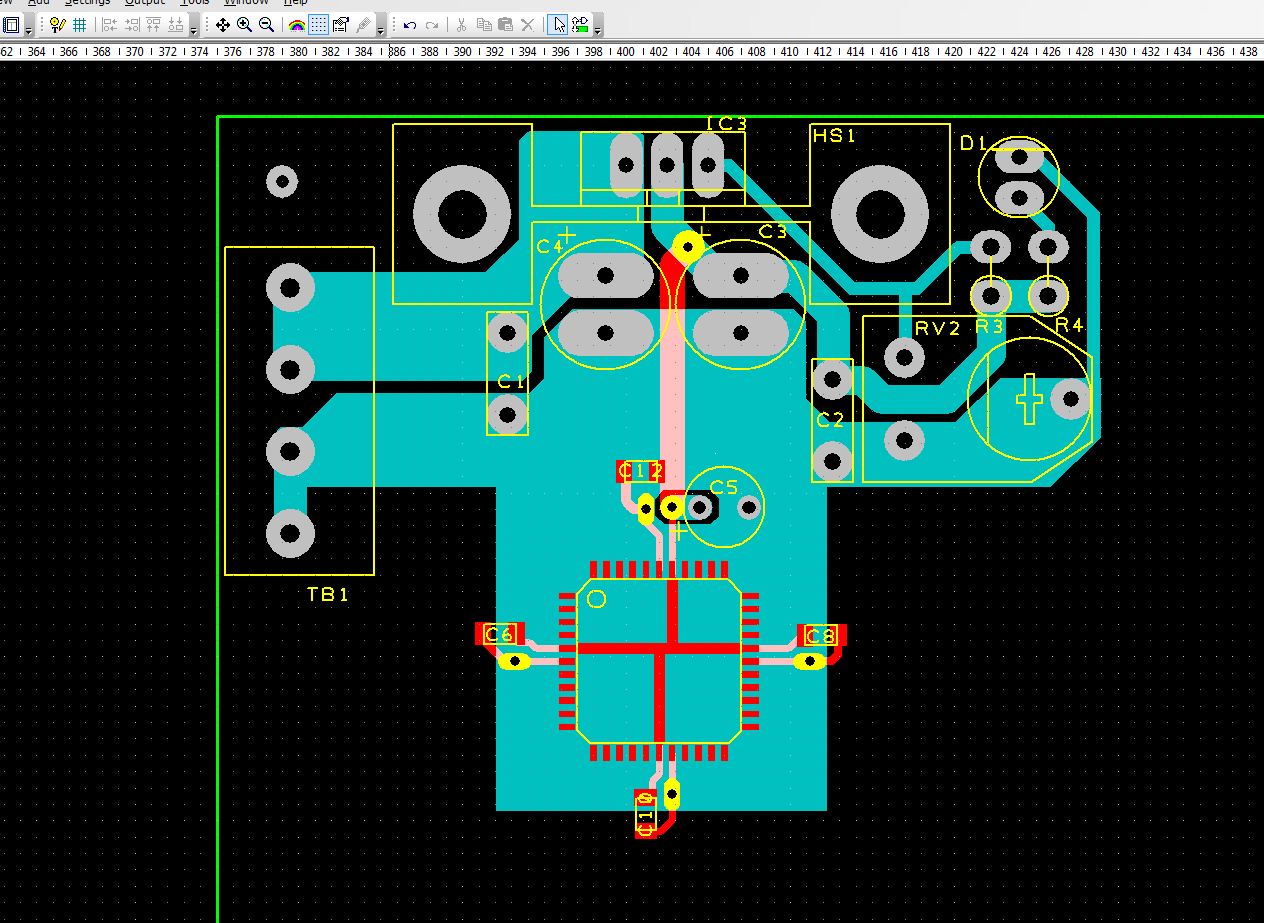Click the isolated mounting hole above TB1
This screenshot has width=1264, height=923.
282,181
